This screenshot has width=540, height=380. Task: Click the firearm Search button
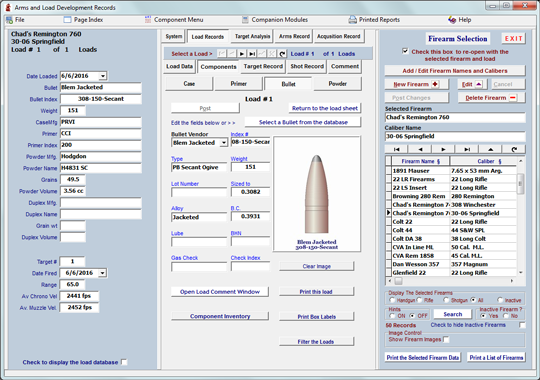coord(453,314)
